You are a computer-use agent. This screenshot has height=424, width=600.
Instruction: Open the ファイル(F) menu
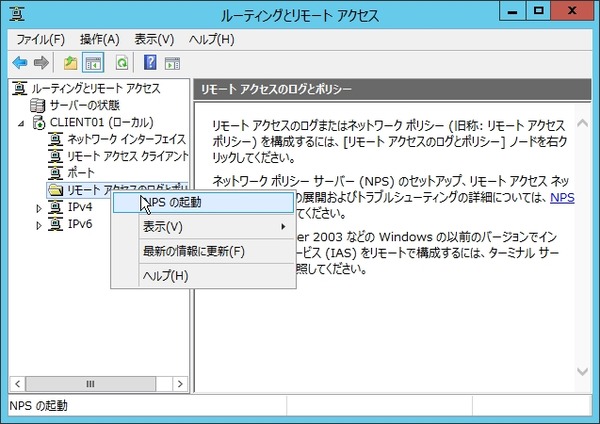click(41, 39)
